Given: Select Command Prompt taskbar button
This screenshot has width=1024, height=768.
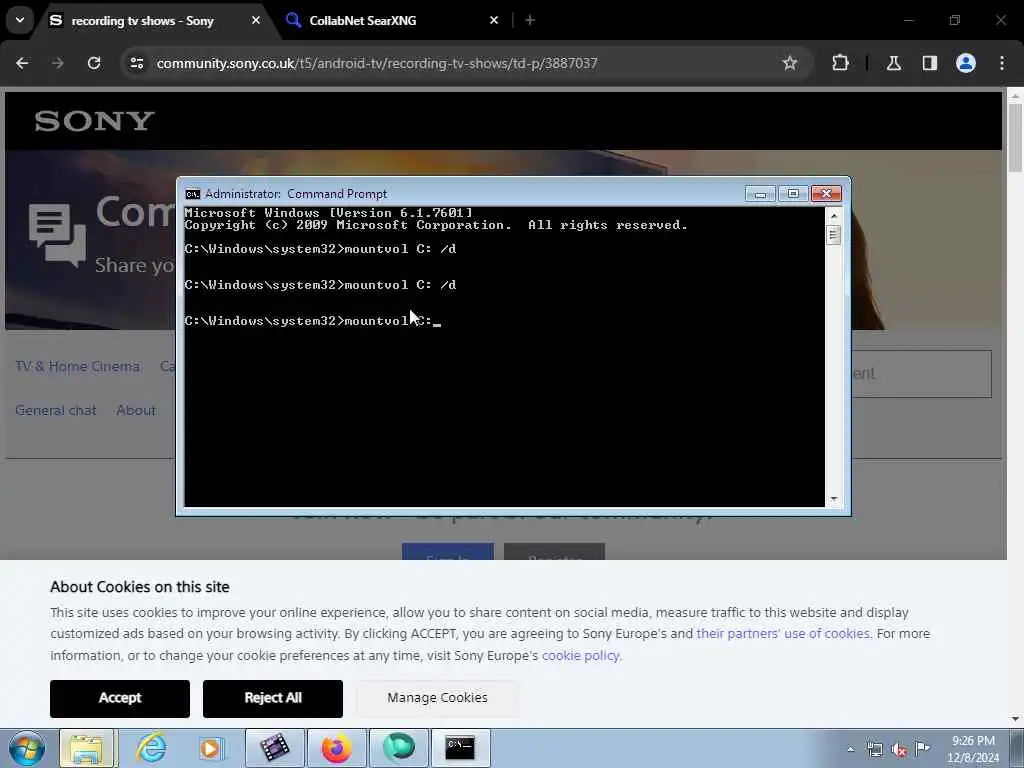Looking at the screenshot, I should pyautogui.click(x=460, y=748).
